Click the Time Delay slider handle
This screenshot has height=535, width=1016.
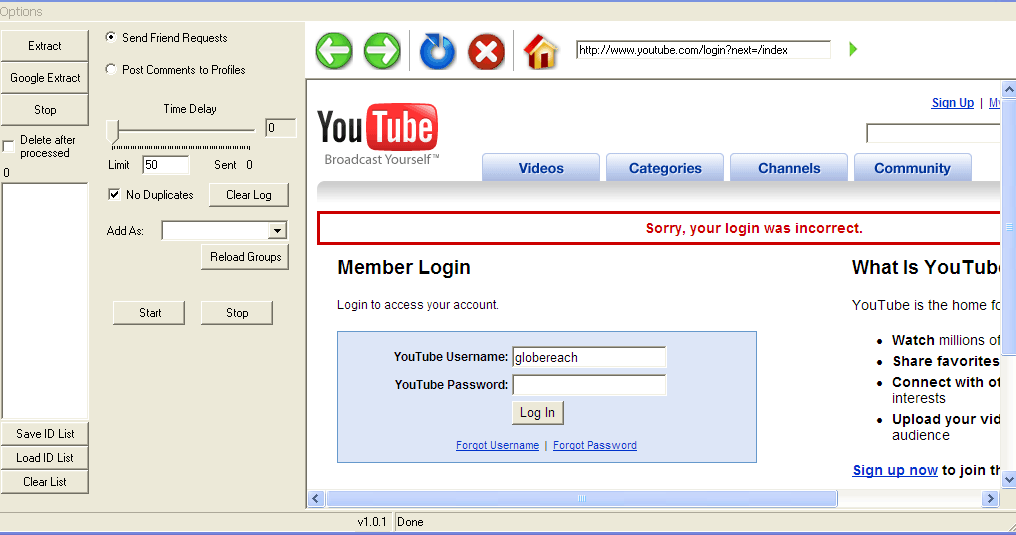point(114,131)
